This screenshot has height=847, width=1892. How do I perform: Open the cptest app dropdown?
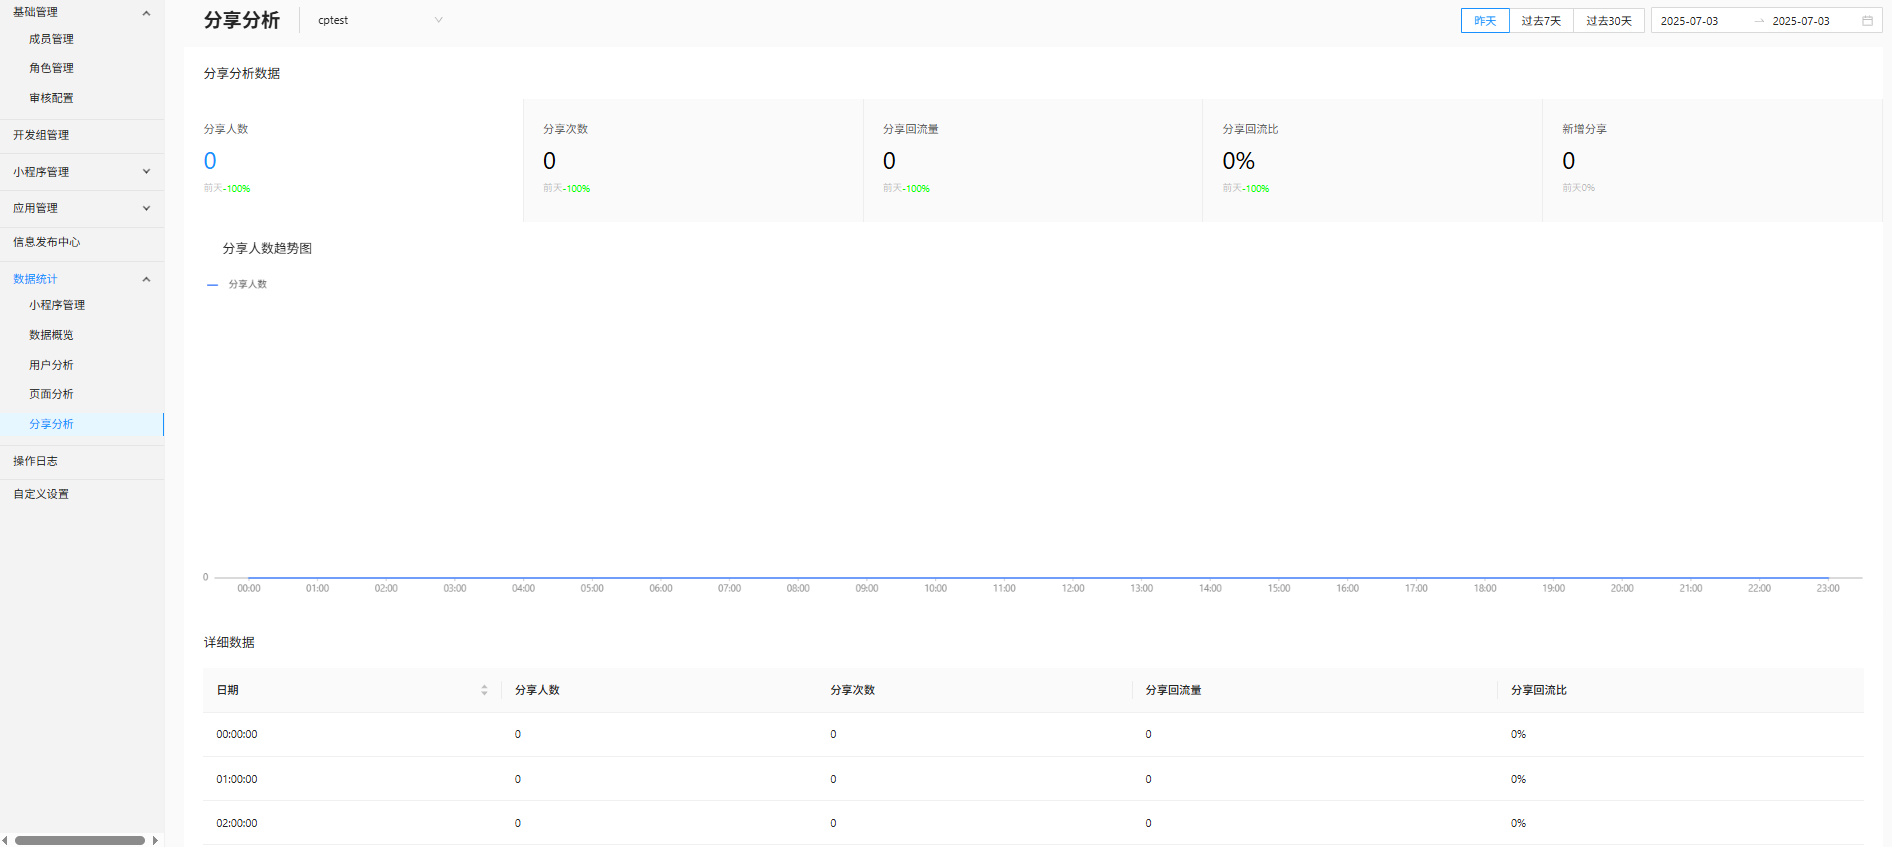click(x=380, y=20)
